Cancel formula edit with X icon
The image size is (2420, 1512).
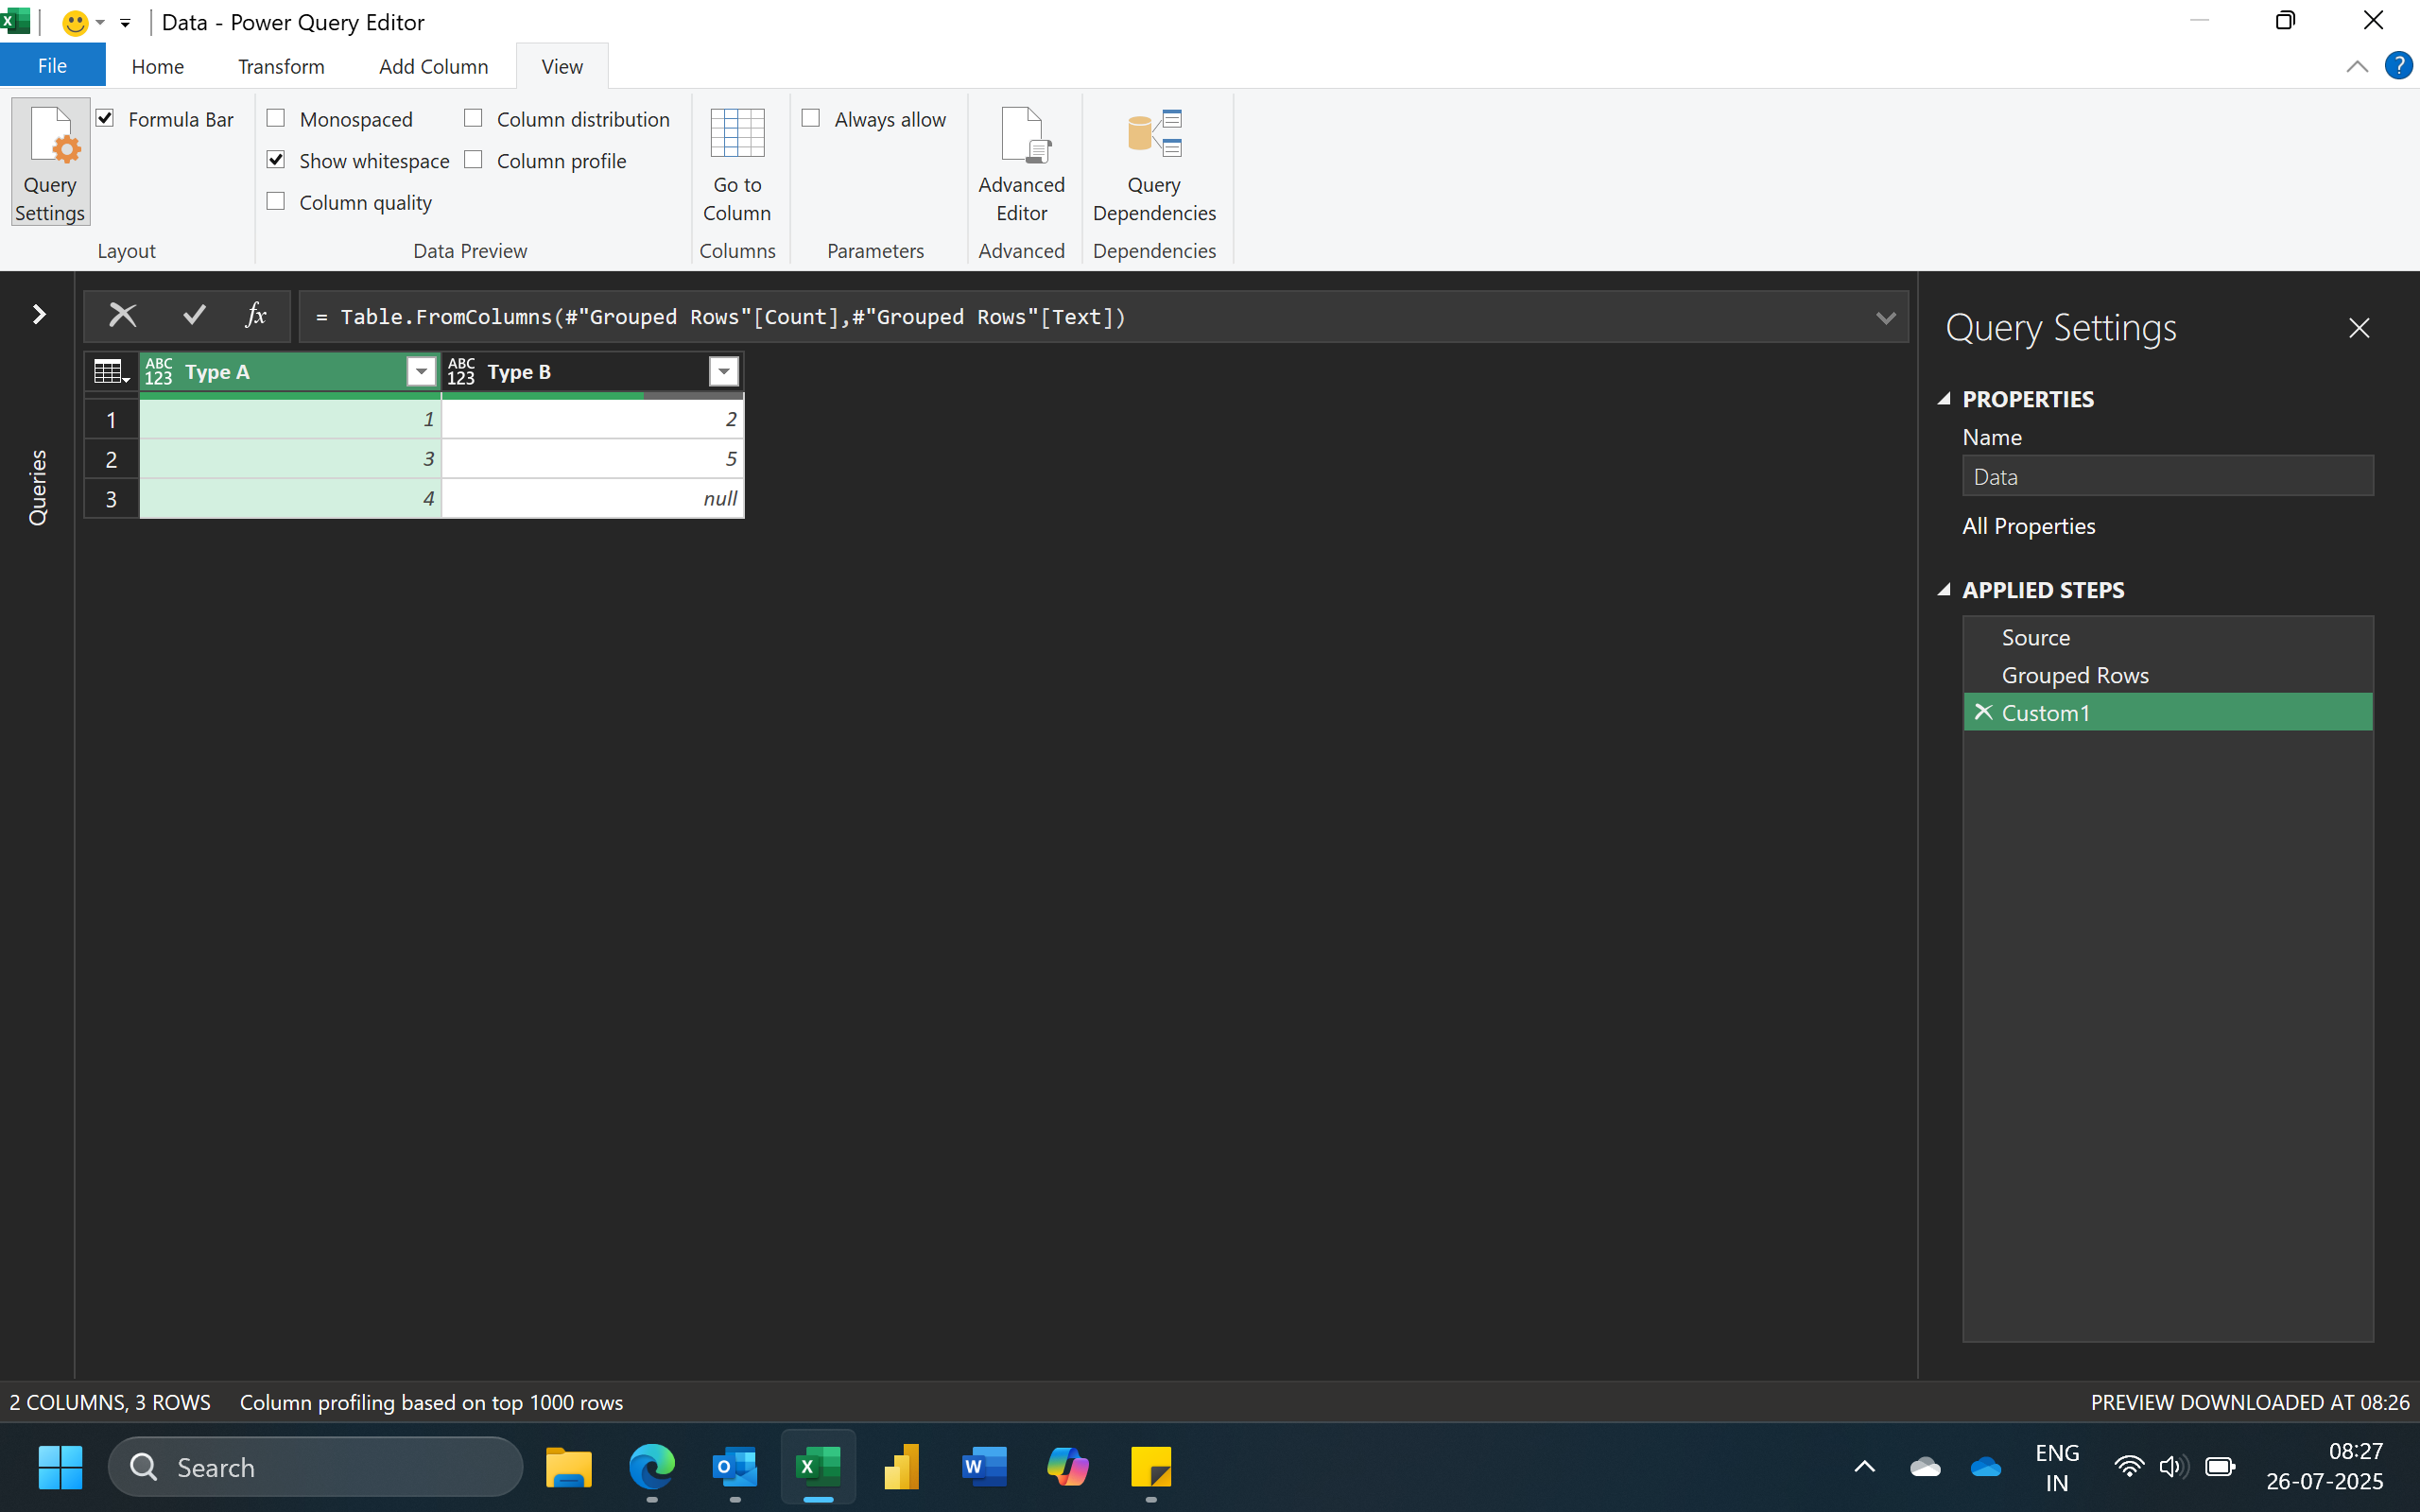click(123, 316)
